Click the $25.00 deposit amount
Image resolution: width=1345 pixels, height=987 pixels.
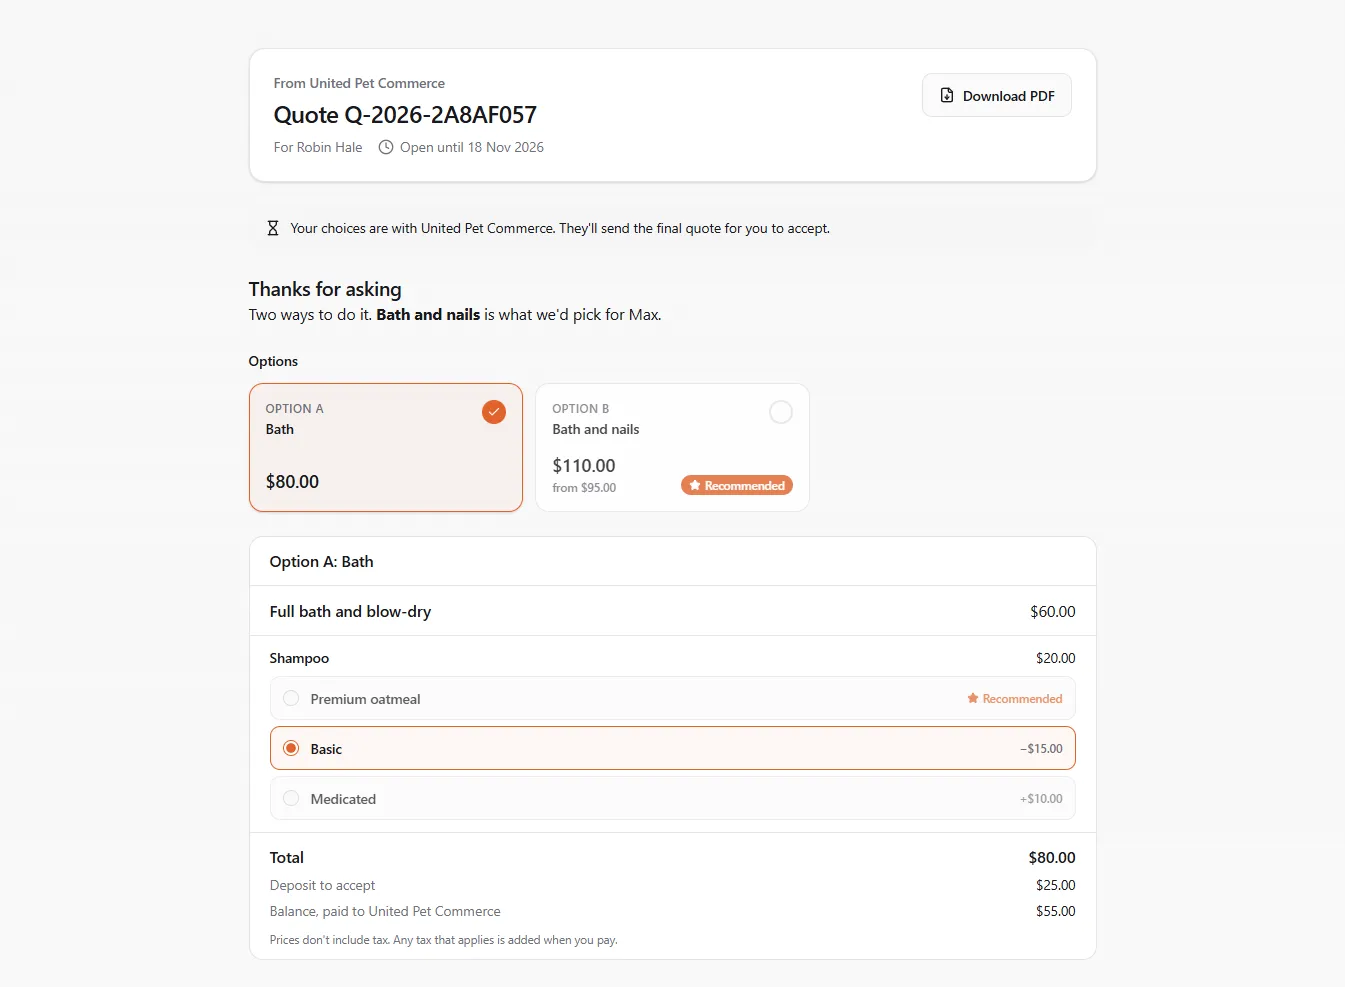(1056, 885)
